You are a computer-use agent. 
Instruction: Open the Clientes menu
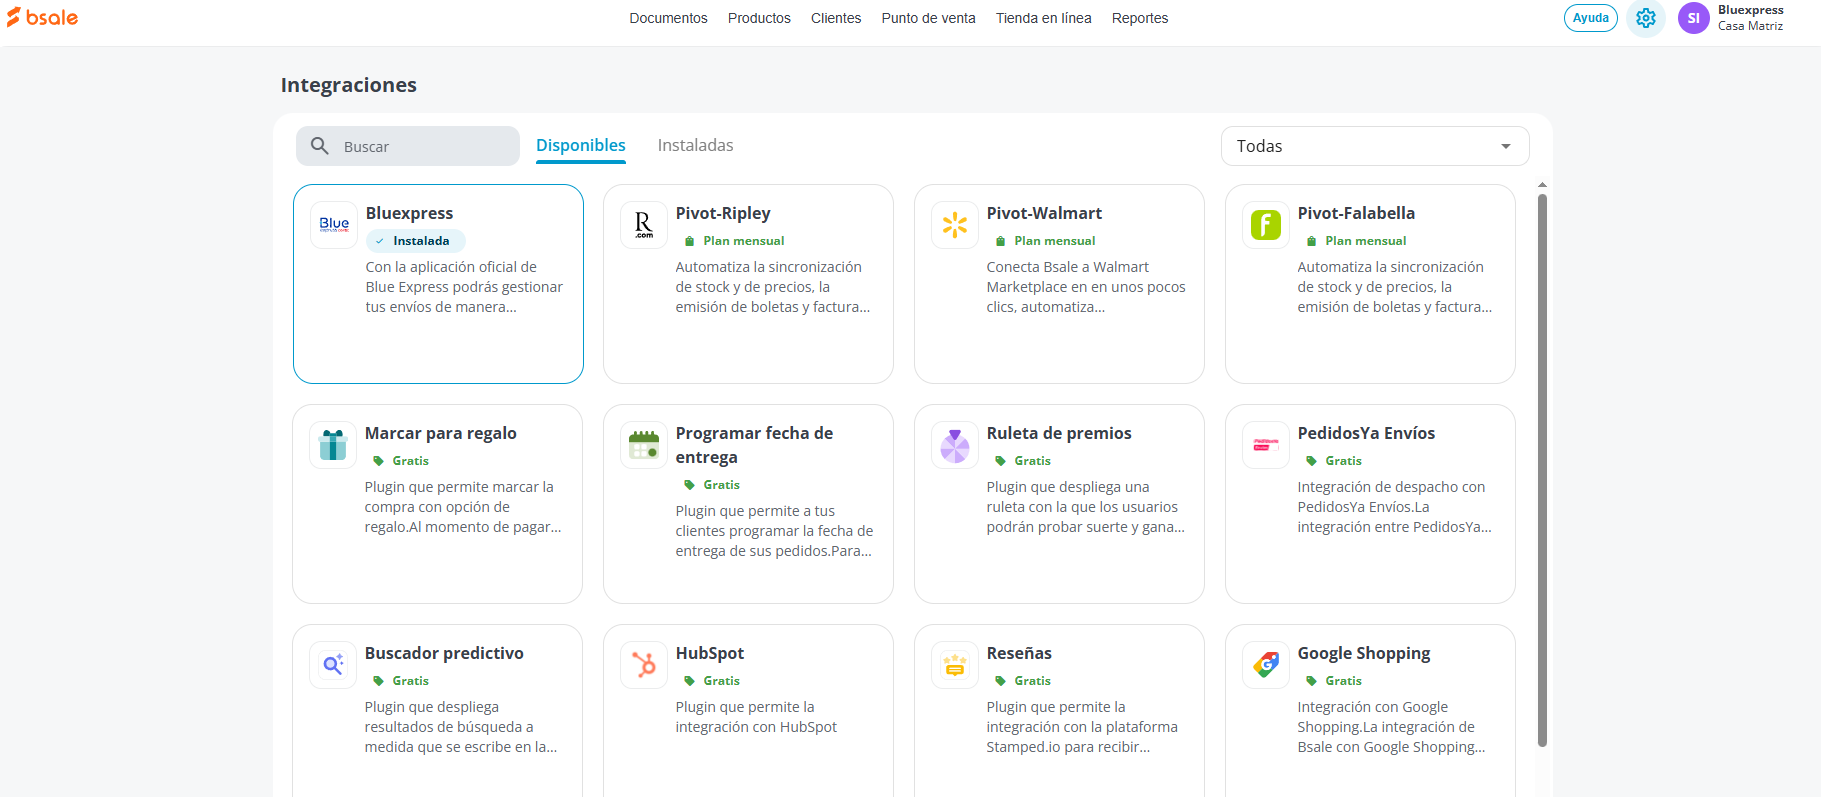point(836,18)
